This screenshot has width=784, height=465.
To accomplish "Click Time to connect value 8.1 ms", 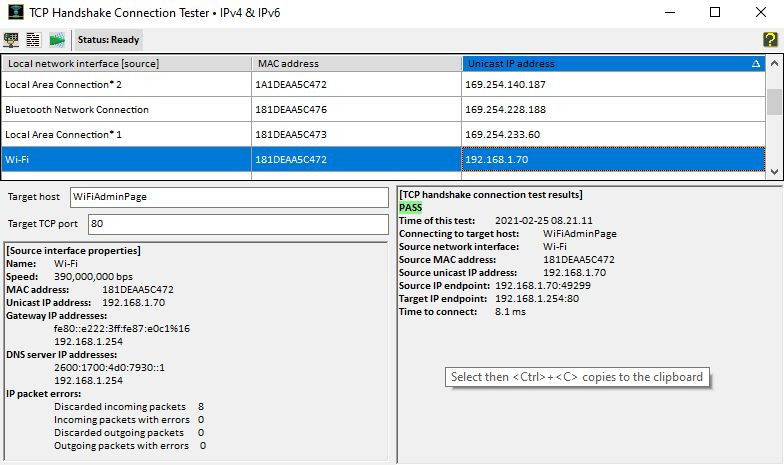I will pyautogui.click(x=510, y=312).
